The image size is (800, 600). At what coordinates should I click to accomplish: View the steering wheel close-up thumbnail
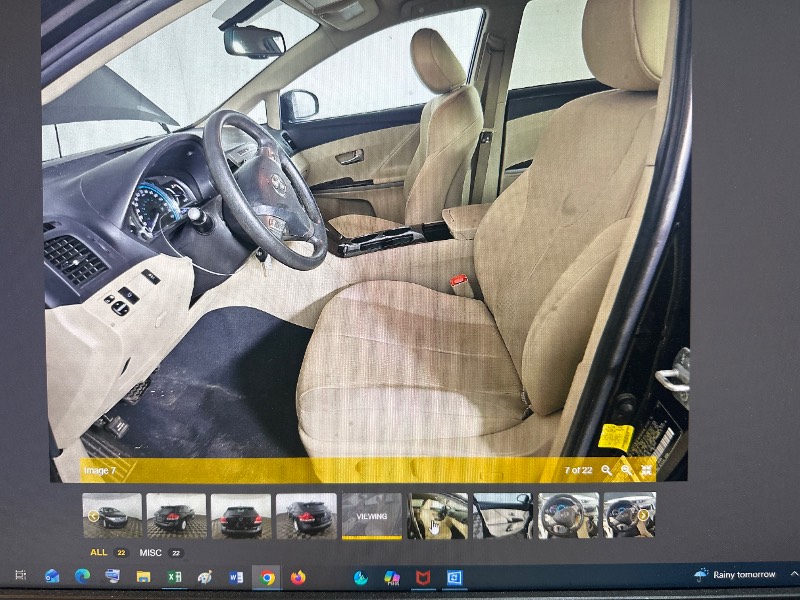(568, 516)
